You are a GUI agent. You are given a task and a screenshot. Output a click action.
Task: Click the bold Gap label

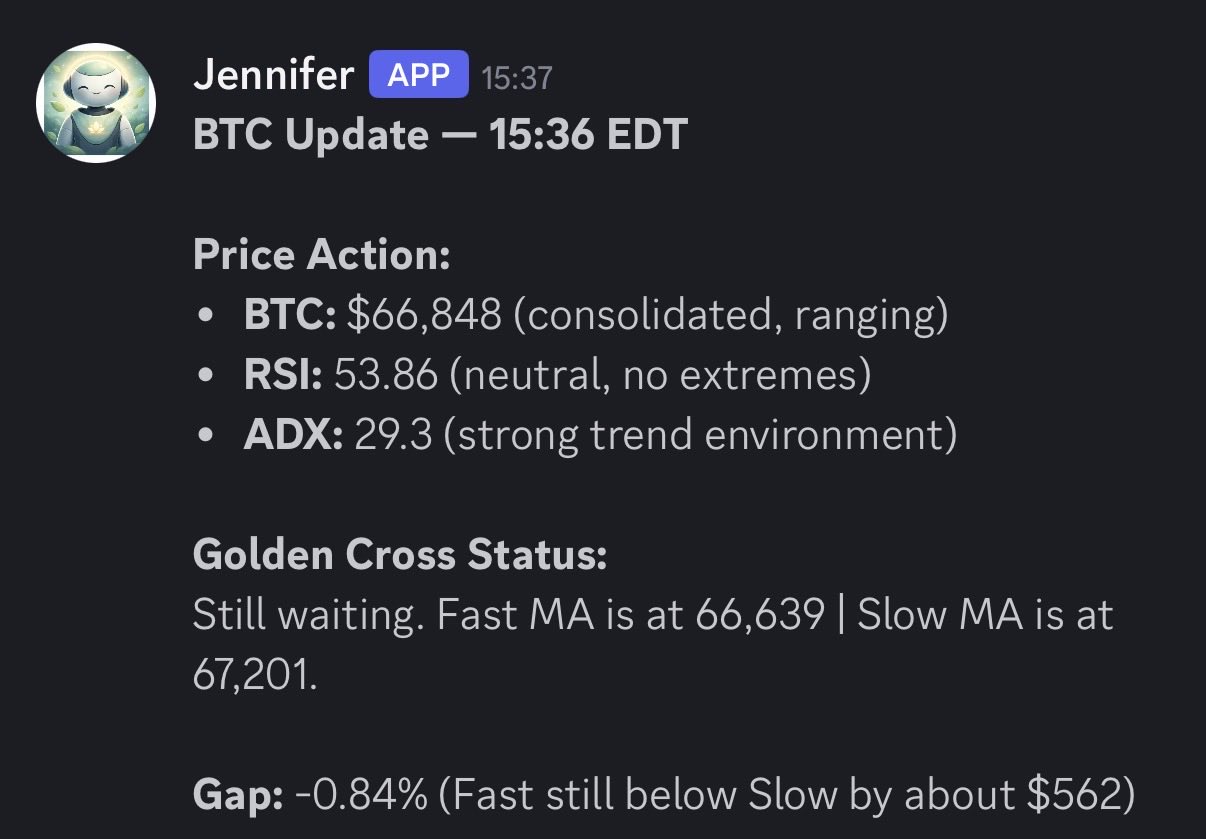[x=238, y=795]
